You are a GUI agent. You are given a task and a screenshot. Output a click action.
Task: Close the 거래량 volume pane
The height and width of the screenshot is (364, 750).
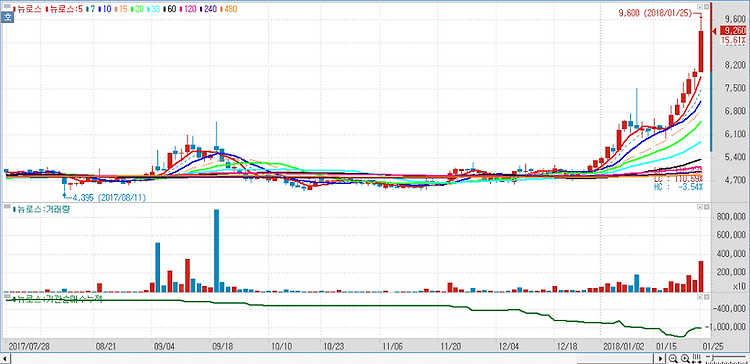[706, 207]
